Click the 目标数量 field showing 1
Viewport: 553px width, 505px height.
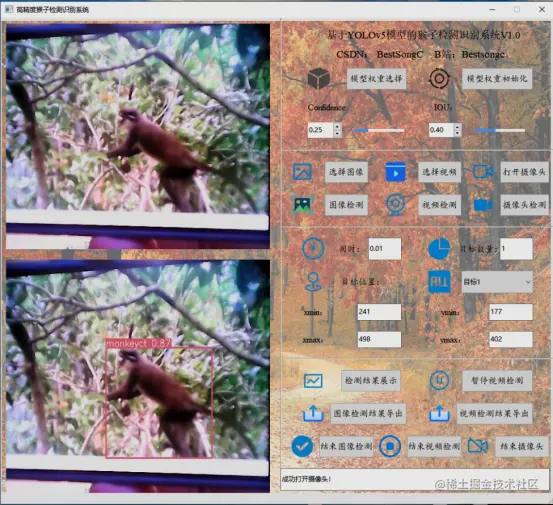pyautogui.click(x=516, y=249)
